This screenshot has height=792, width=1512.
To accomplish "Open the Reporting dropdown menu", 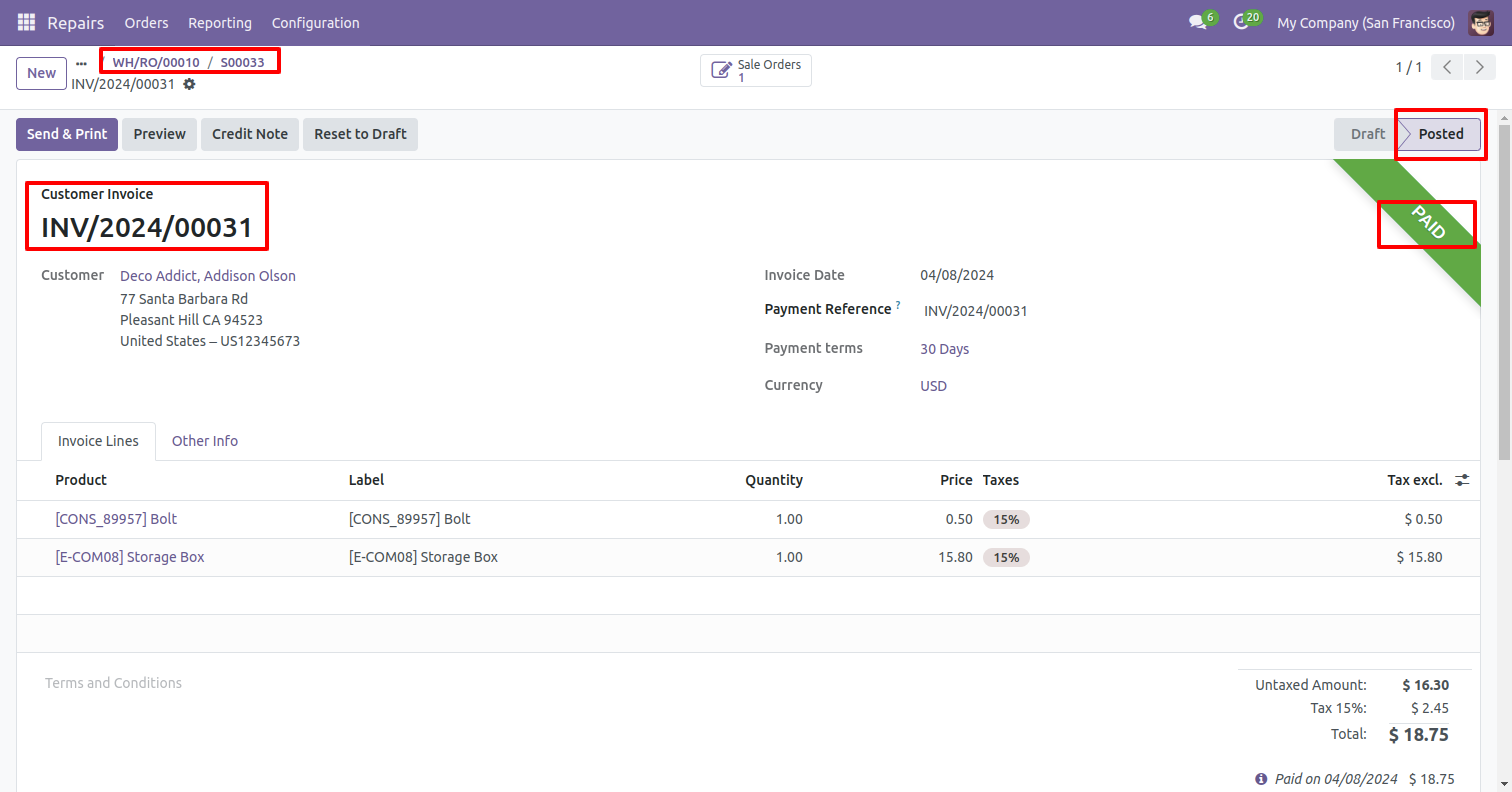I will [x=220, y=22].
